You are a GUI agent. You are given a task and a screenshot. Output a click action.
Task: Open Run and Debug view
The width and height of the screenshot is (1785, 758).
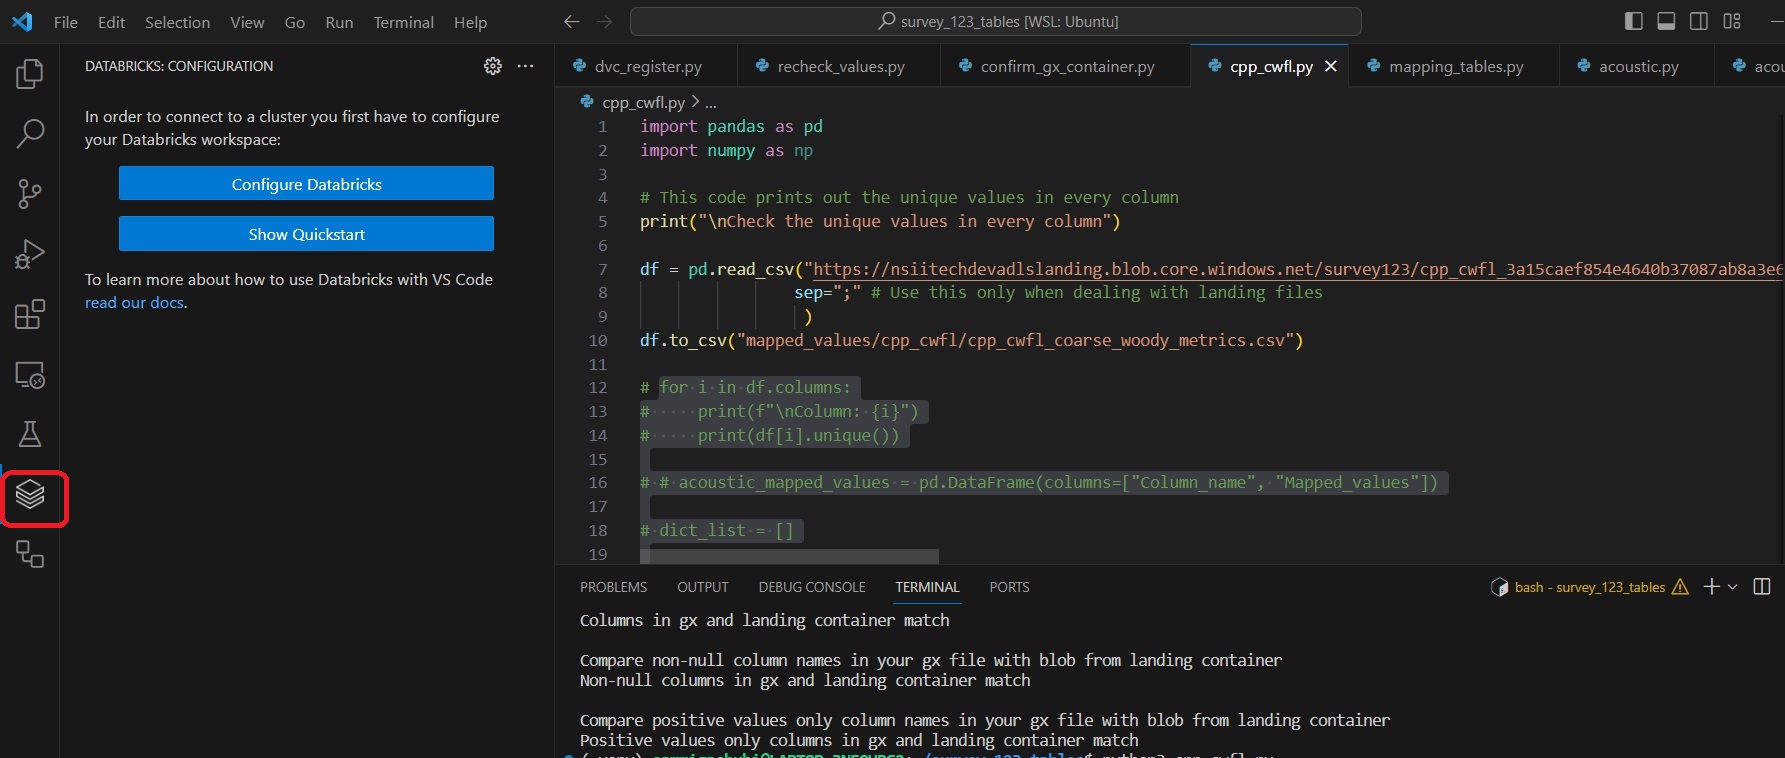tap(30, 253)
